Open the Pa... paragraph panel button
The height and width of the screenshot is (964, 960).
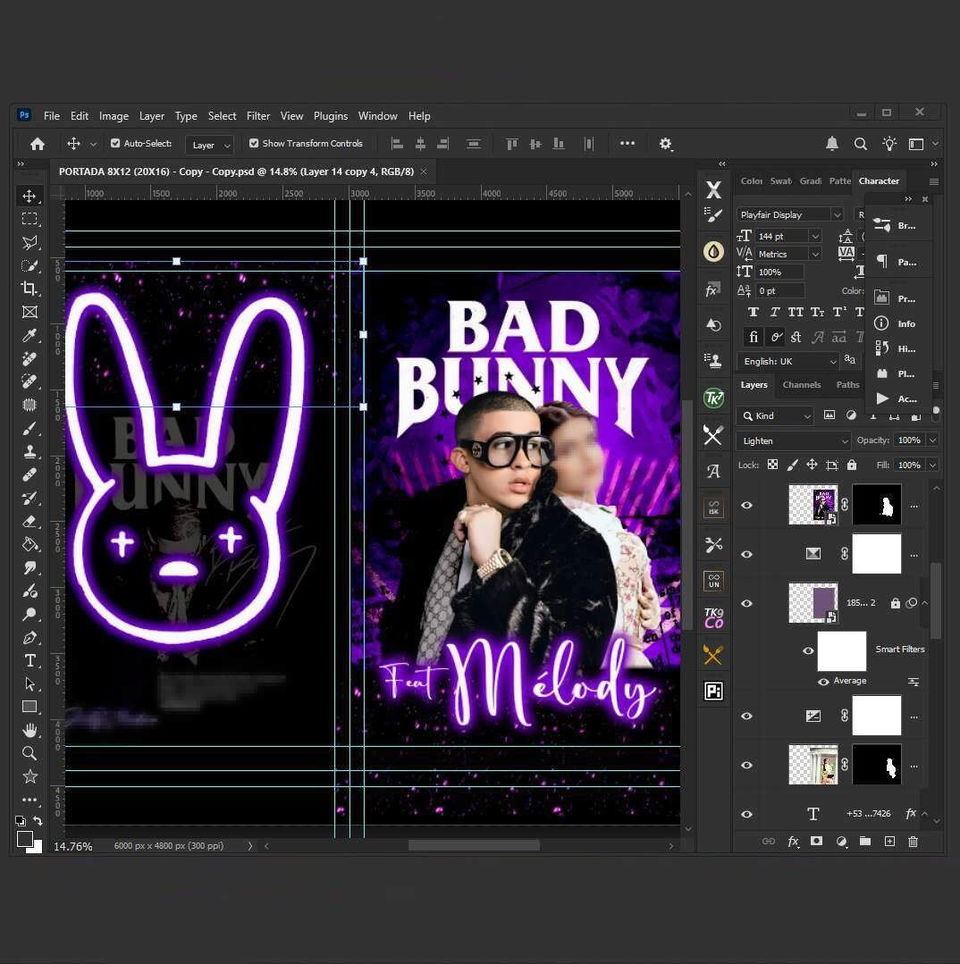898,262
